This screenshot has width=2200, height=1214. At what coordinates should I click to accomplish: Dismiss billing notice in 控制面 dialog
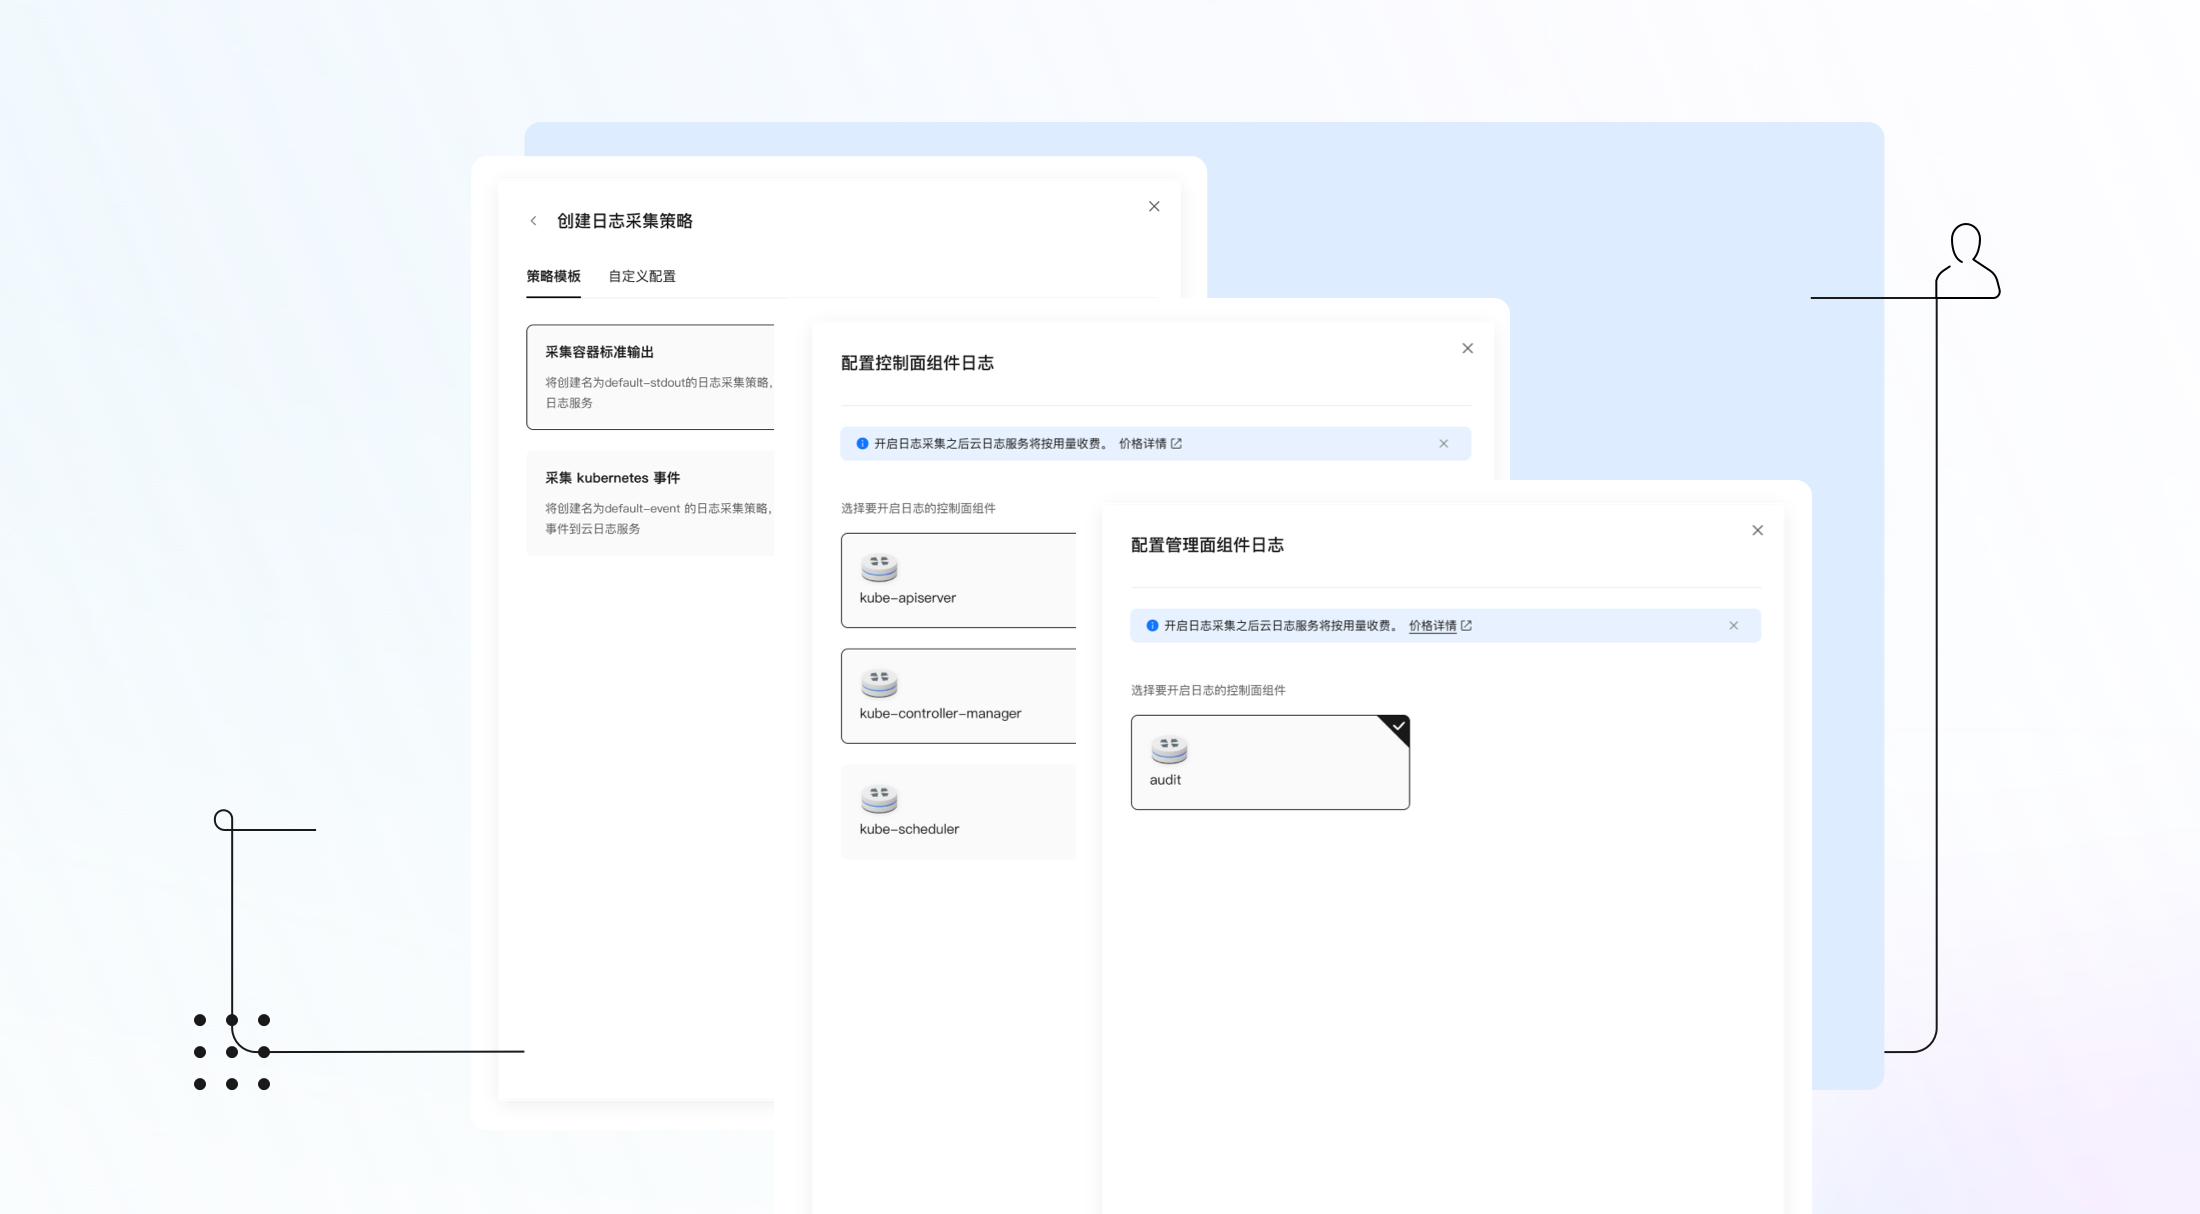[1443, 444]
